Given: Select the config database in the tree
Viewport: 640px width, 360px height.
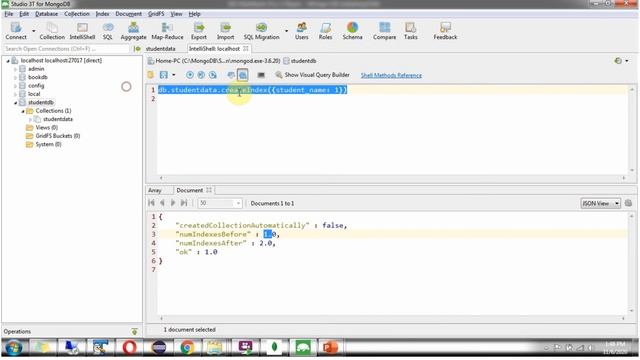Looking at the screenshot, I should [x=36, y=86].
